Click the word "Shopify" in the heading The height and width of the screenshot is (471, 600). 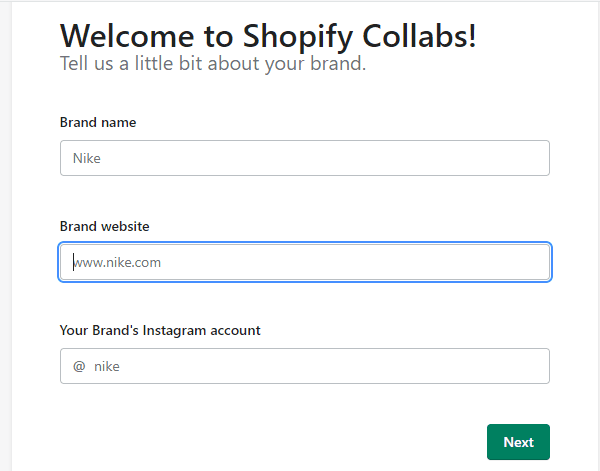click(298, 37)
